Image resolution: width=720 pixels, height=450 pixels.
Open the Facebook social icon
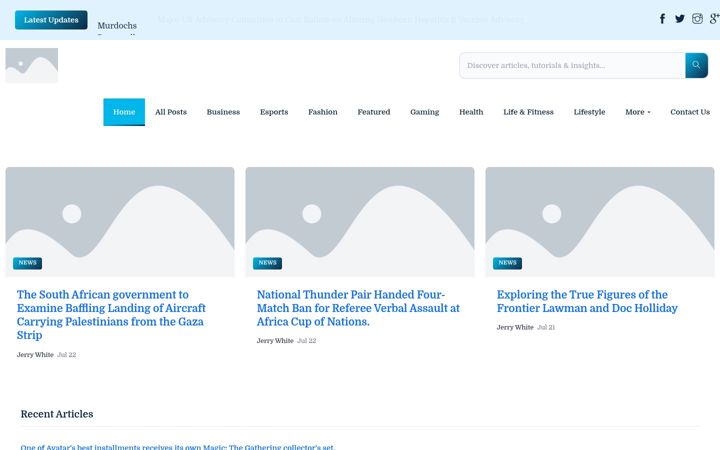click(x=662, y=19)
